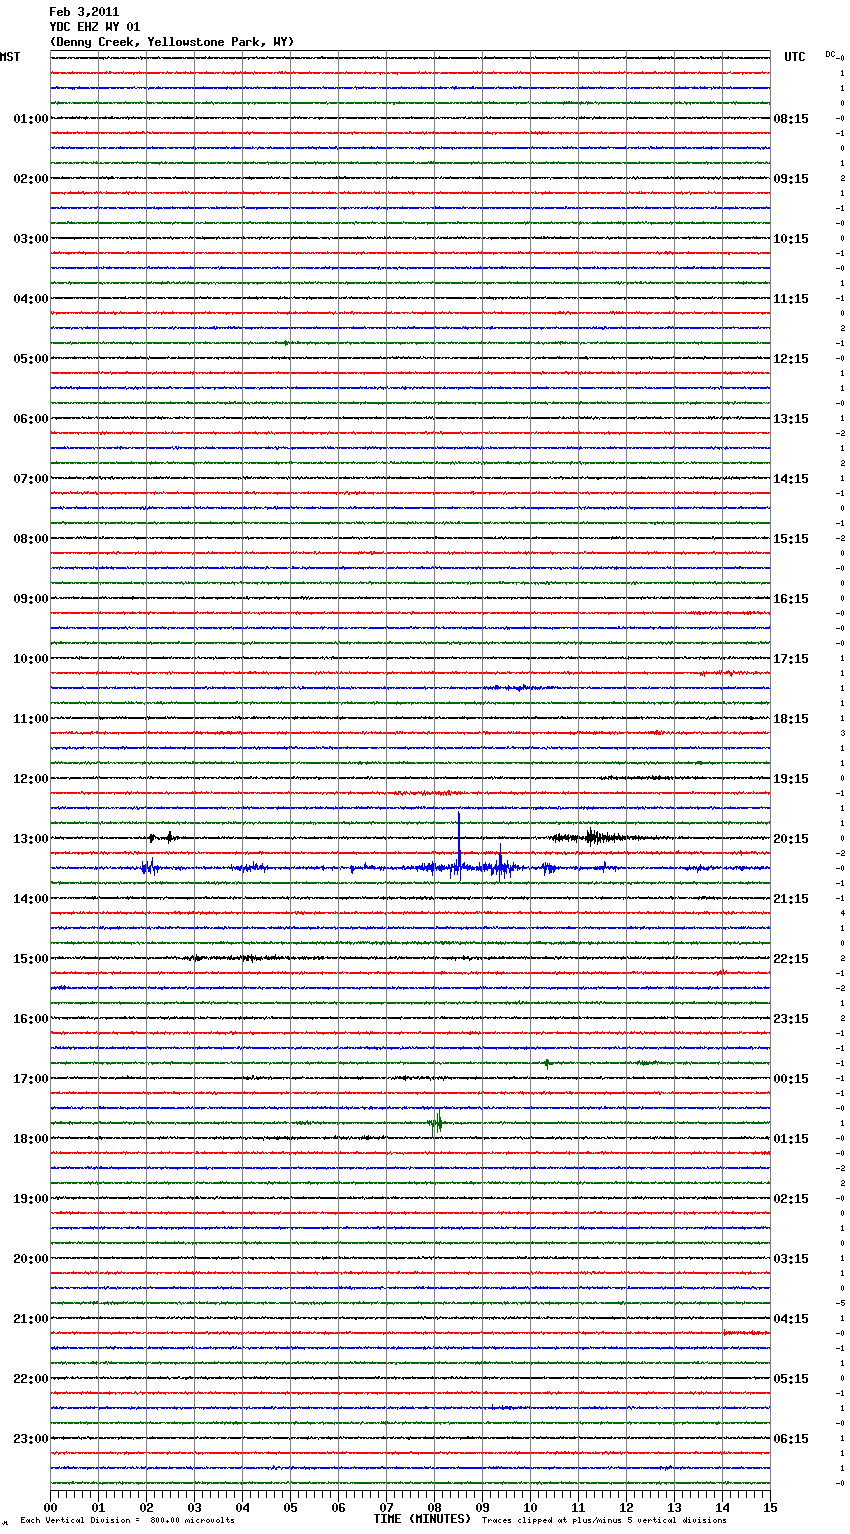This screenshot has height=1534, width=850.
Task: Select the "23:00" MST hour label
Action: [31, 1439]
